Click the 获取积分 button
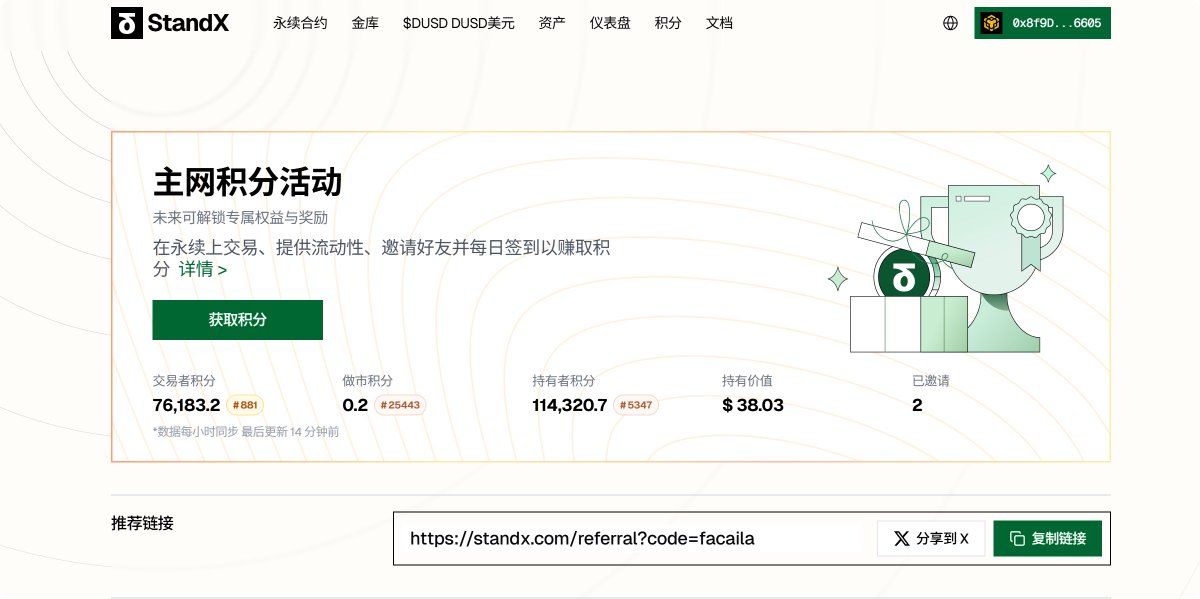Image resolution: width=1200 pixels, height=599 pixels. tap(238, 320)
